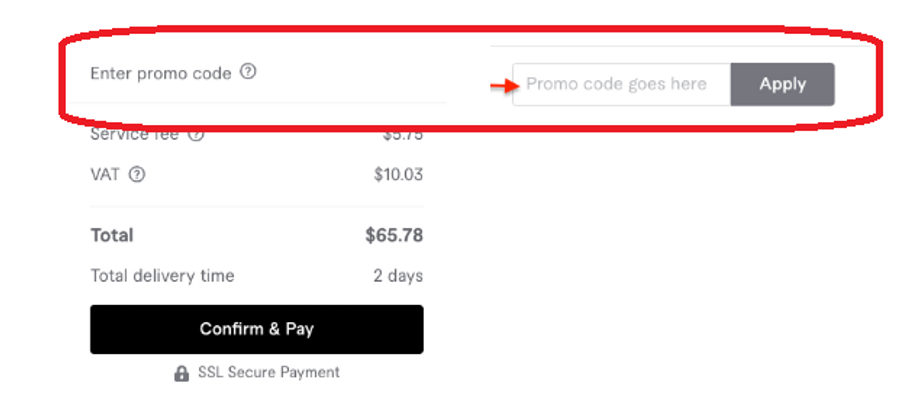
Task: Click the VAT label
Action: point(105,175)
